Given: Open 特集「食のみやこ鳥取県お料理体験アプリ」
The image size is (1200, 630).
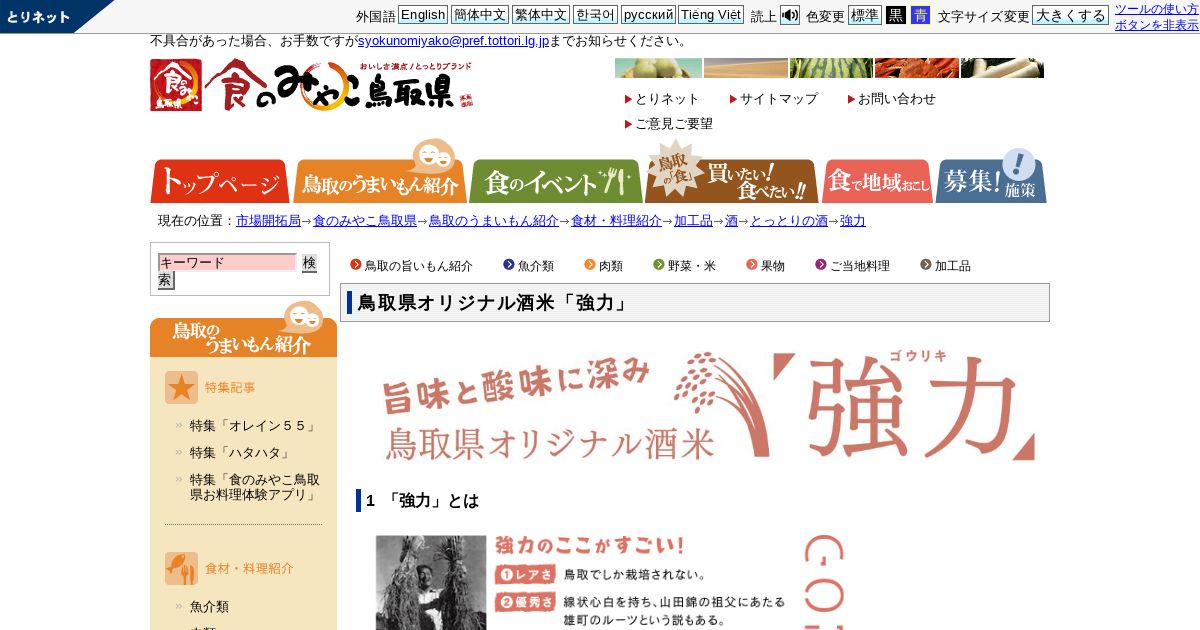Looking at the screenshot, I should point(255,487).
